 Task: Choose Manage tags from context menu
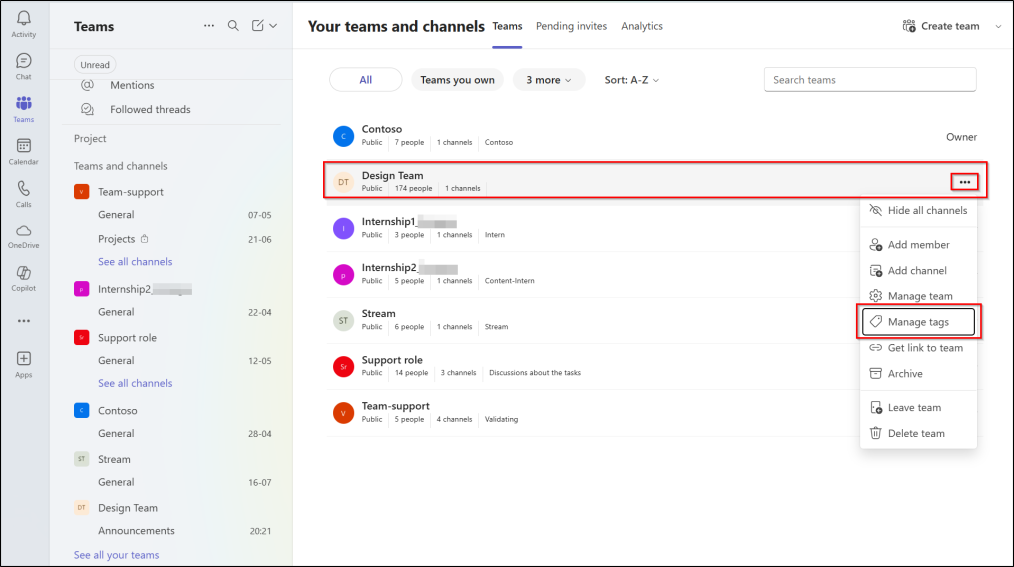[x=918, y=321]
